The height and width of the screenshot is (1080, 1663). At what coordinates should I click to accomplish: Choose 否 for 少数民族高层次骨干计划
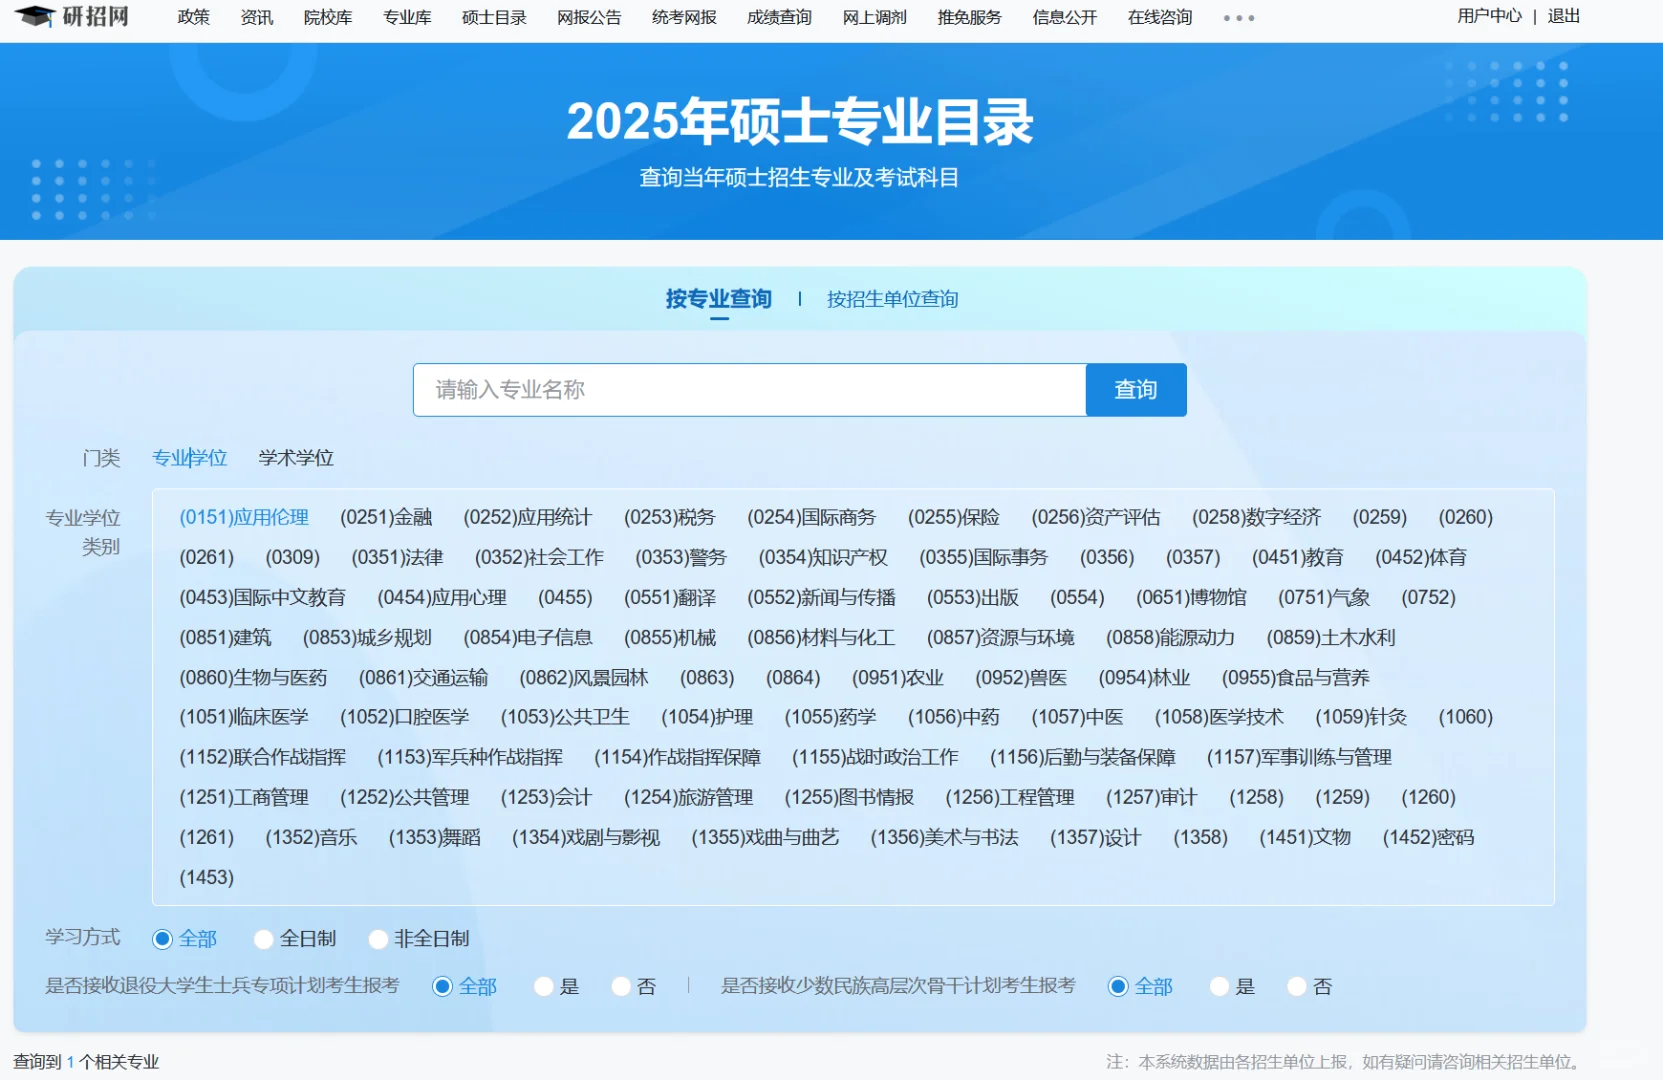pyautogui.click(x=1297, y=986)
